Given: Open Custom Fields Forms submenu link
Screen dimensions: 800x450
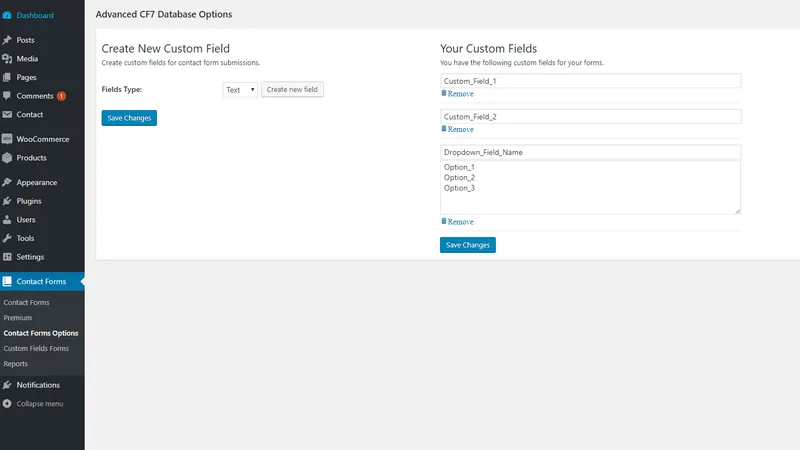Looking at the screenshot, I should [36, 348].
